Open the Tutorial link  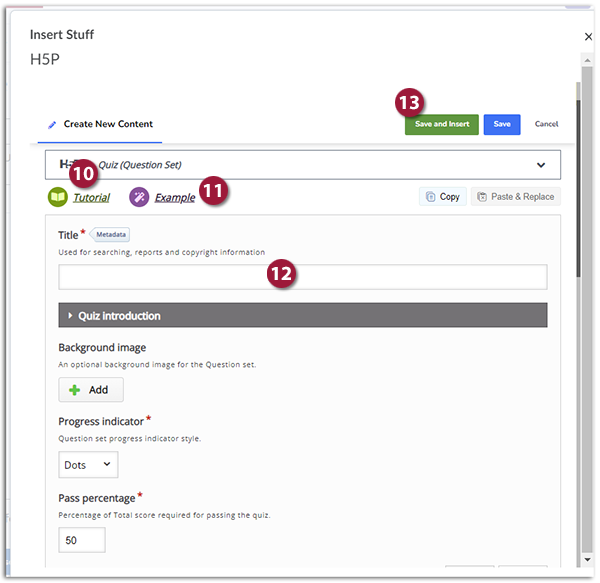click(x=91, y=198)
